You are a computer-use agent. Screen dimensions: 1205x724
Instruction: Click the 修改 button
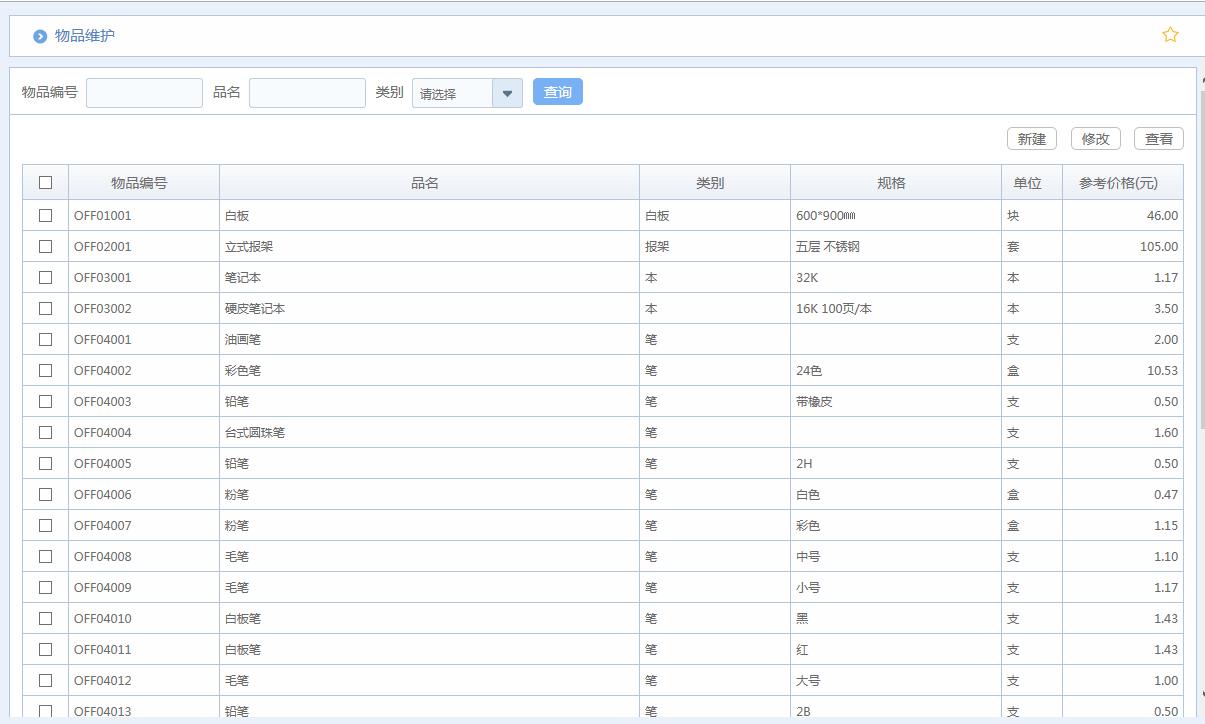[1095, 139]
